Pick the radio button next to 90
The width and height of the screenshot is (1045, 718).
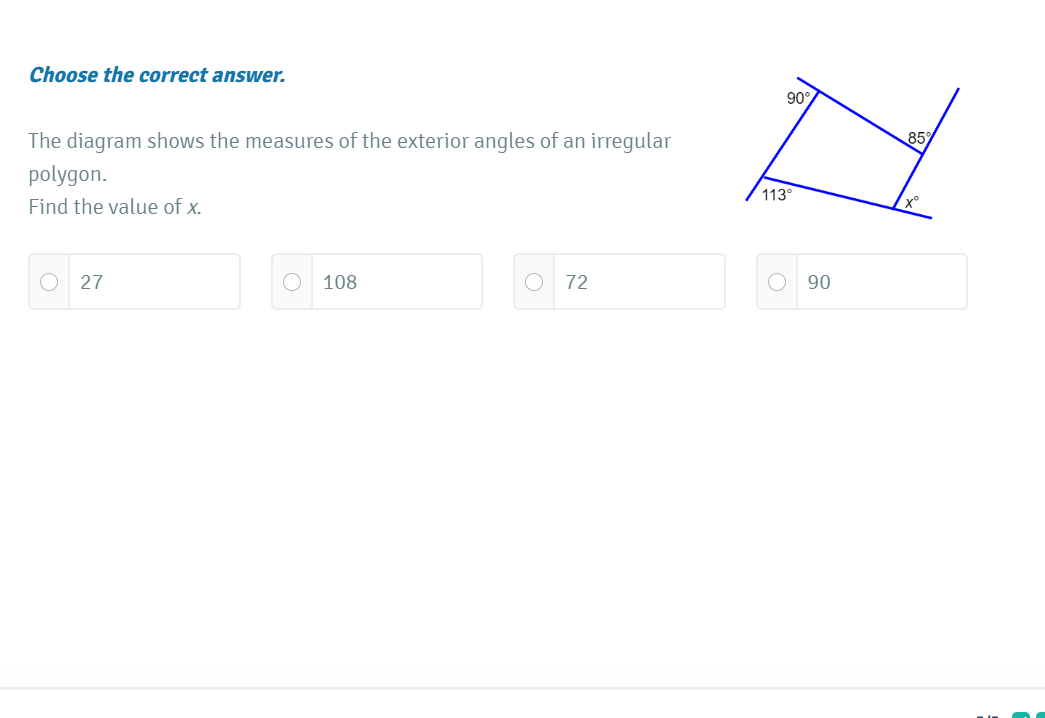click(777, 282)
